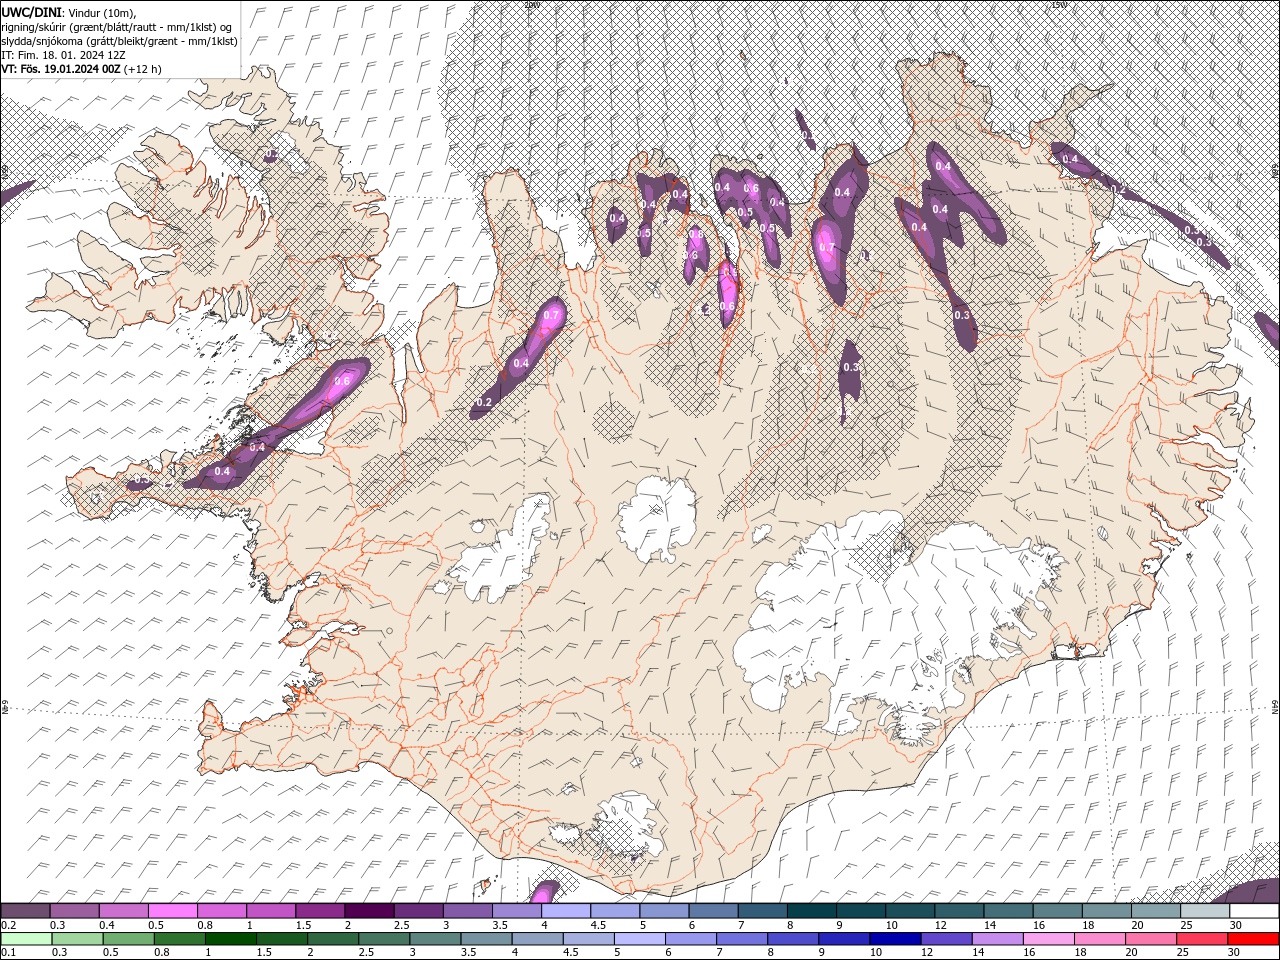Click the pale grey swatch between 25 and 30, snow row
The width and height of the screenshot is (1280, 960).
(x=1205, y=911)
